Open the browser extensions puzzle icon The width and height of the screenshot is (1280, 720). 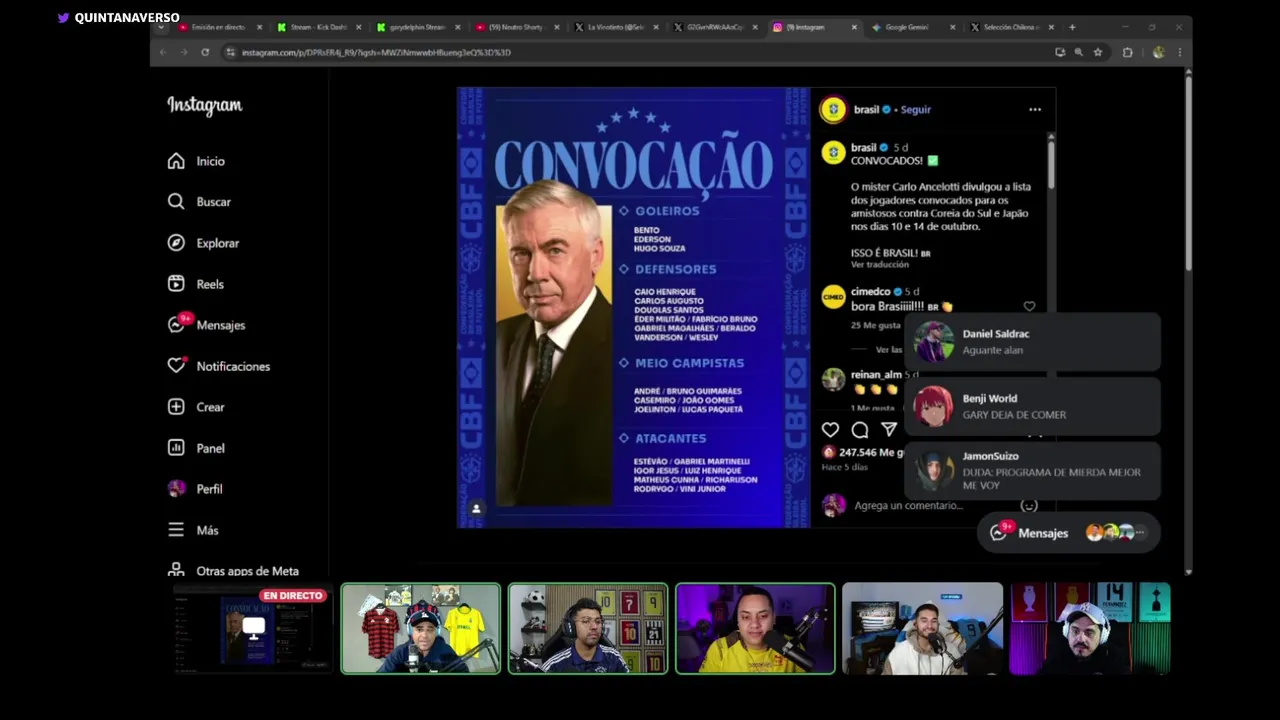pos(1128,52)
